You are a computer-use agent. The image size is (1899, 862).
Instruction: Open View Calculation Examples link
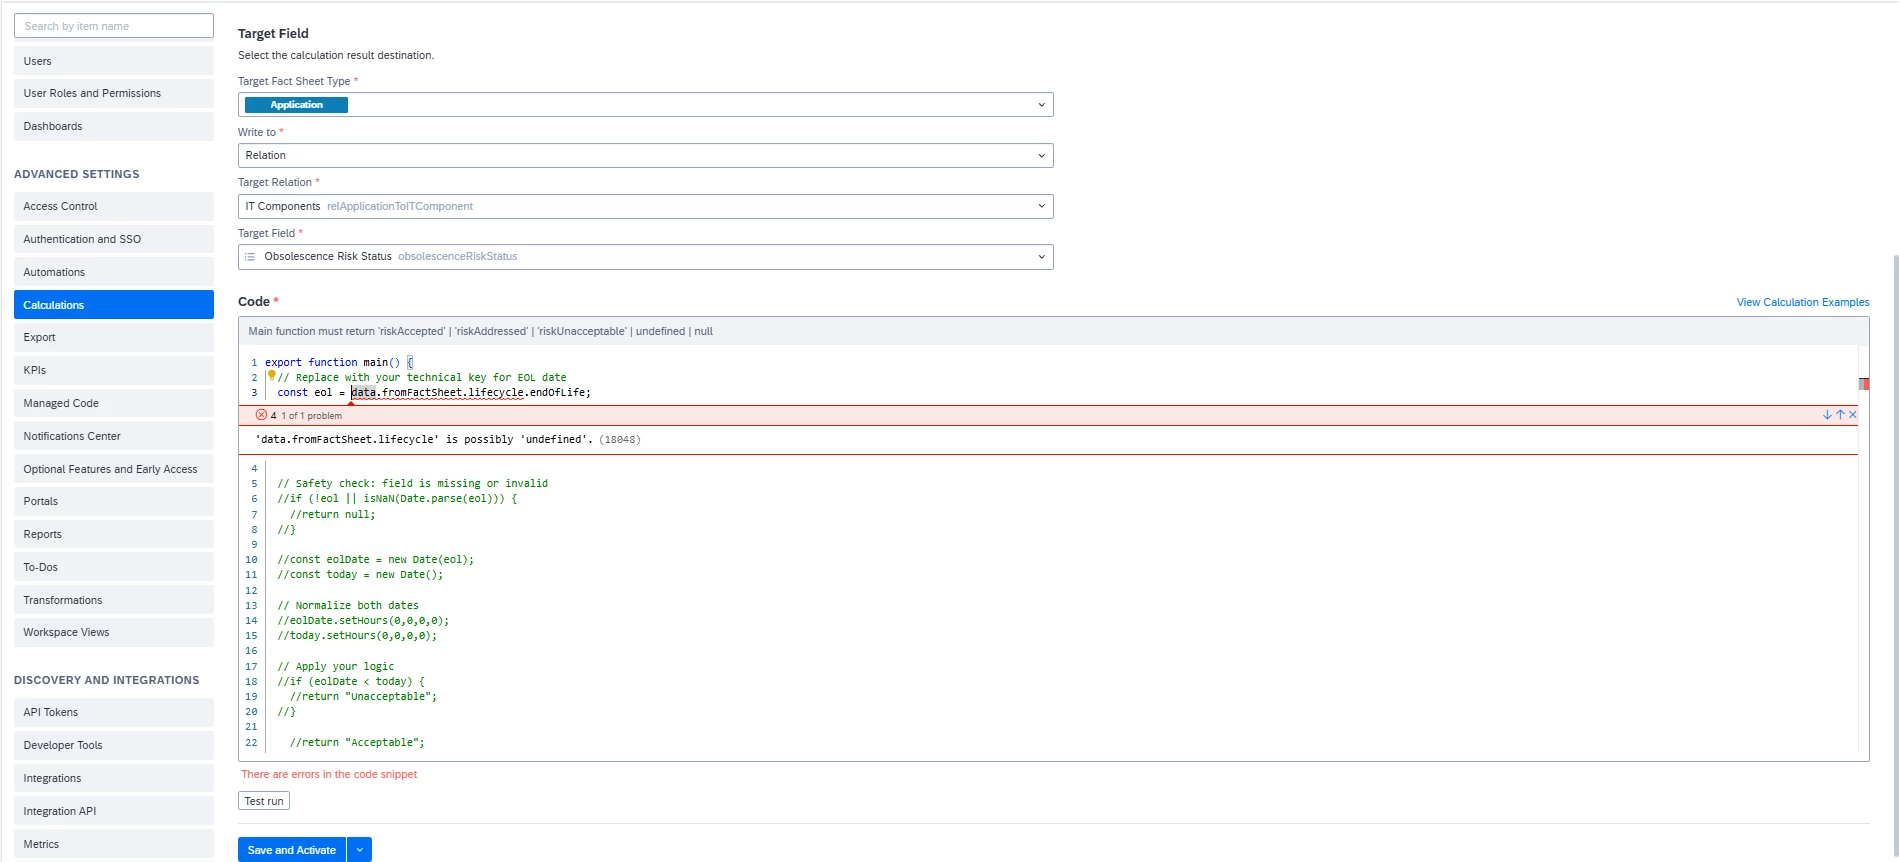click(1803, 302)
